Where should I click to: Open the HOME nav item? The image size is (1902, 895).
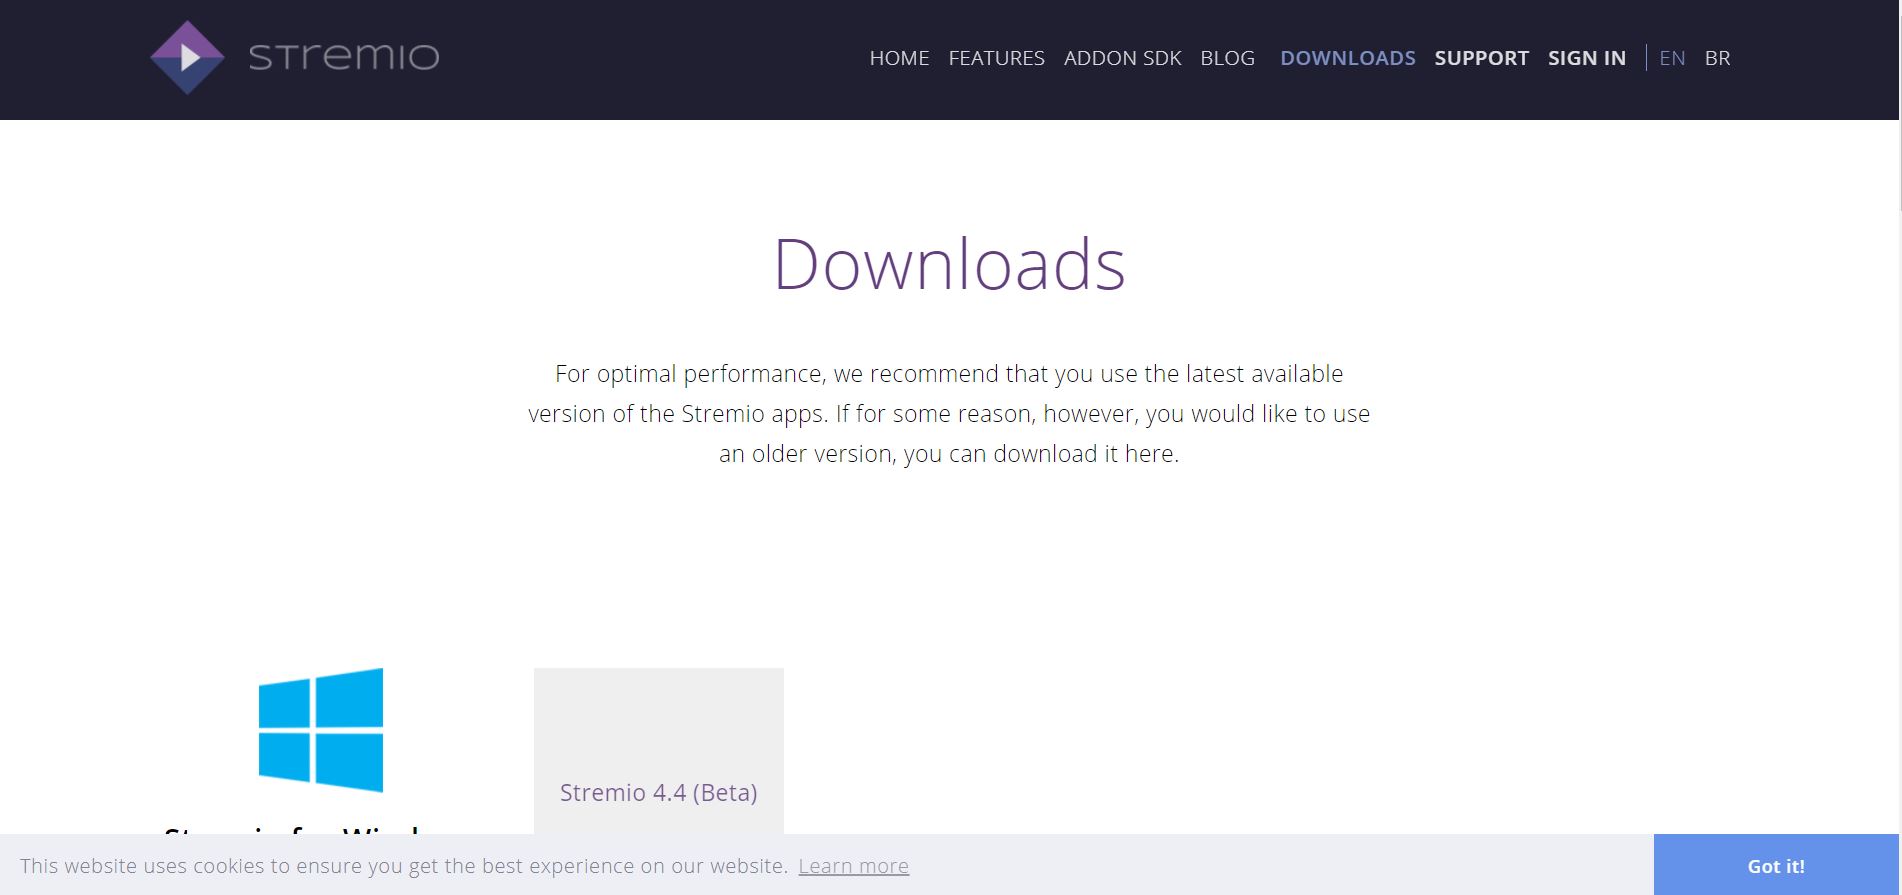coord(899,58)
